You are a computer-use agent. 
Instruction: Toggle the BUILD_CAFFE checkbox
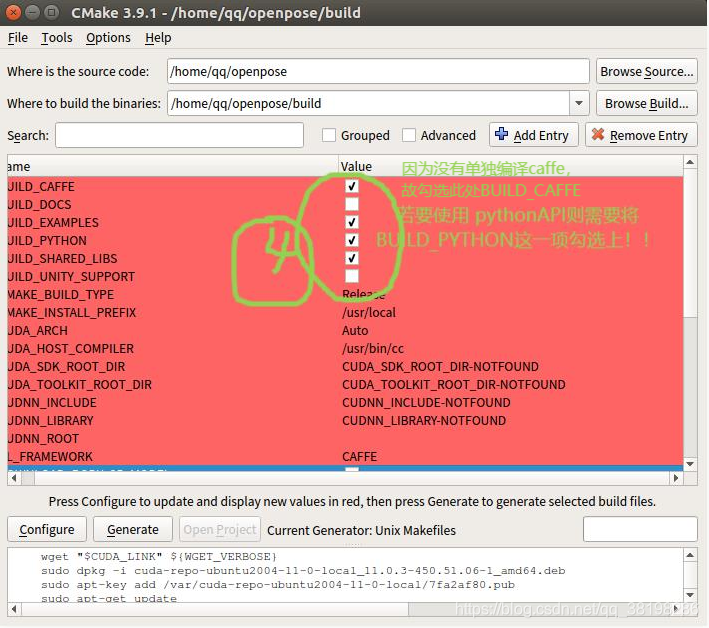pos(352,186)
